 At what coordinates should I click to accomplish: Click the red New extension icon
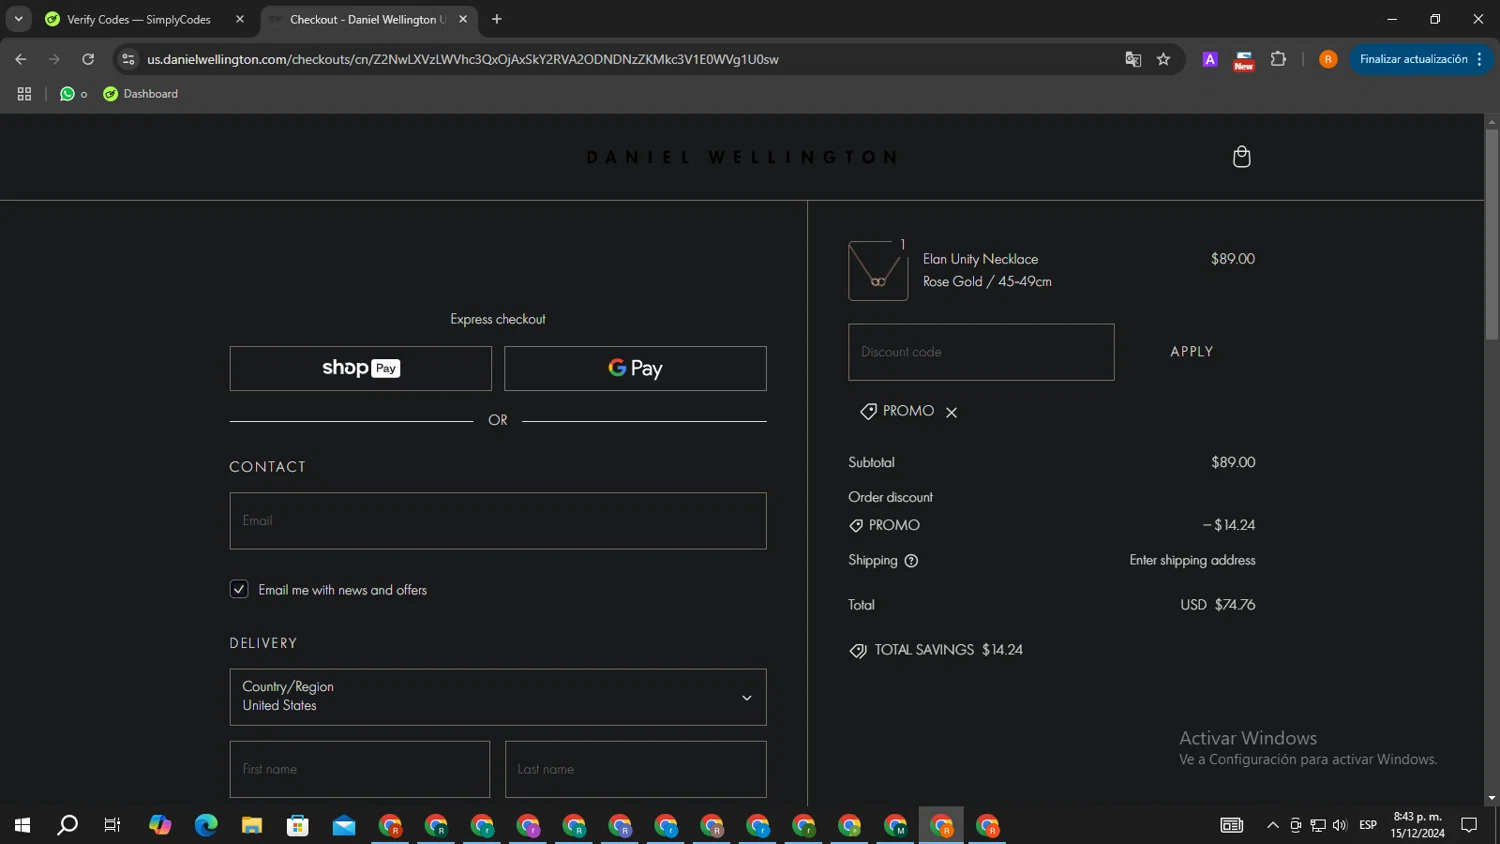[x=1244, y=60]
